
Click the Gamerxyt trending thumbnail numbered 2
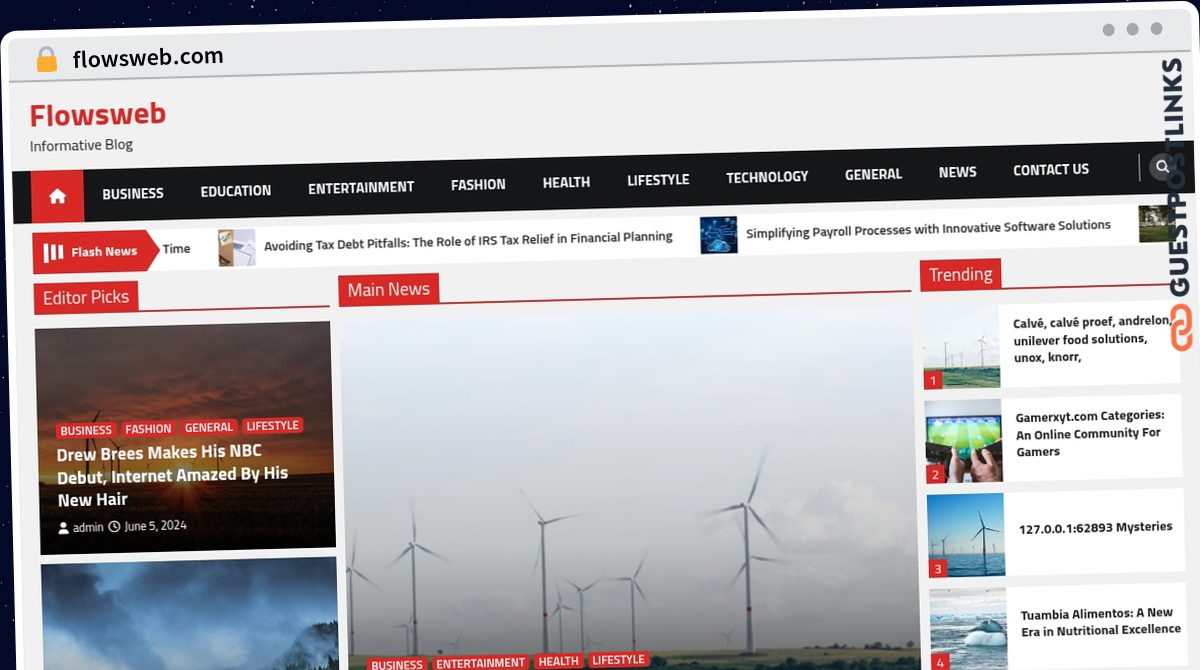click(x=963, y=441)
